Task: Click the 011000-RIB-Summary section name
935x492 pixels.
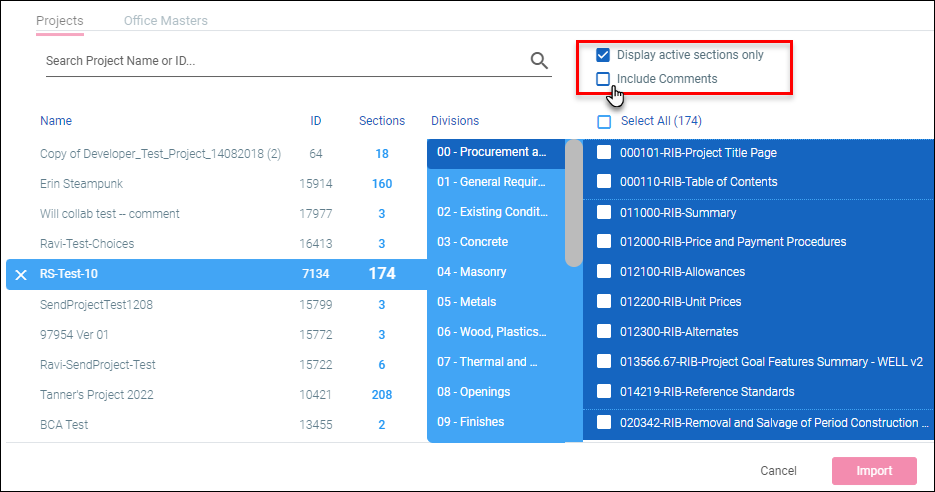Action: click(678, 213)
